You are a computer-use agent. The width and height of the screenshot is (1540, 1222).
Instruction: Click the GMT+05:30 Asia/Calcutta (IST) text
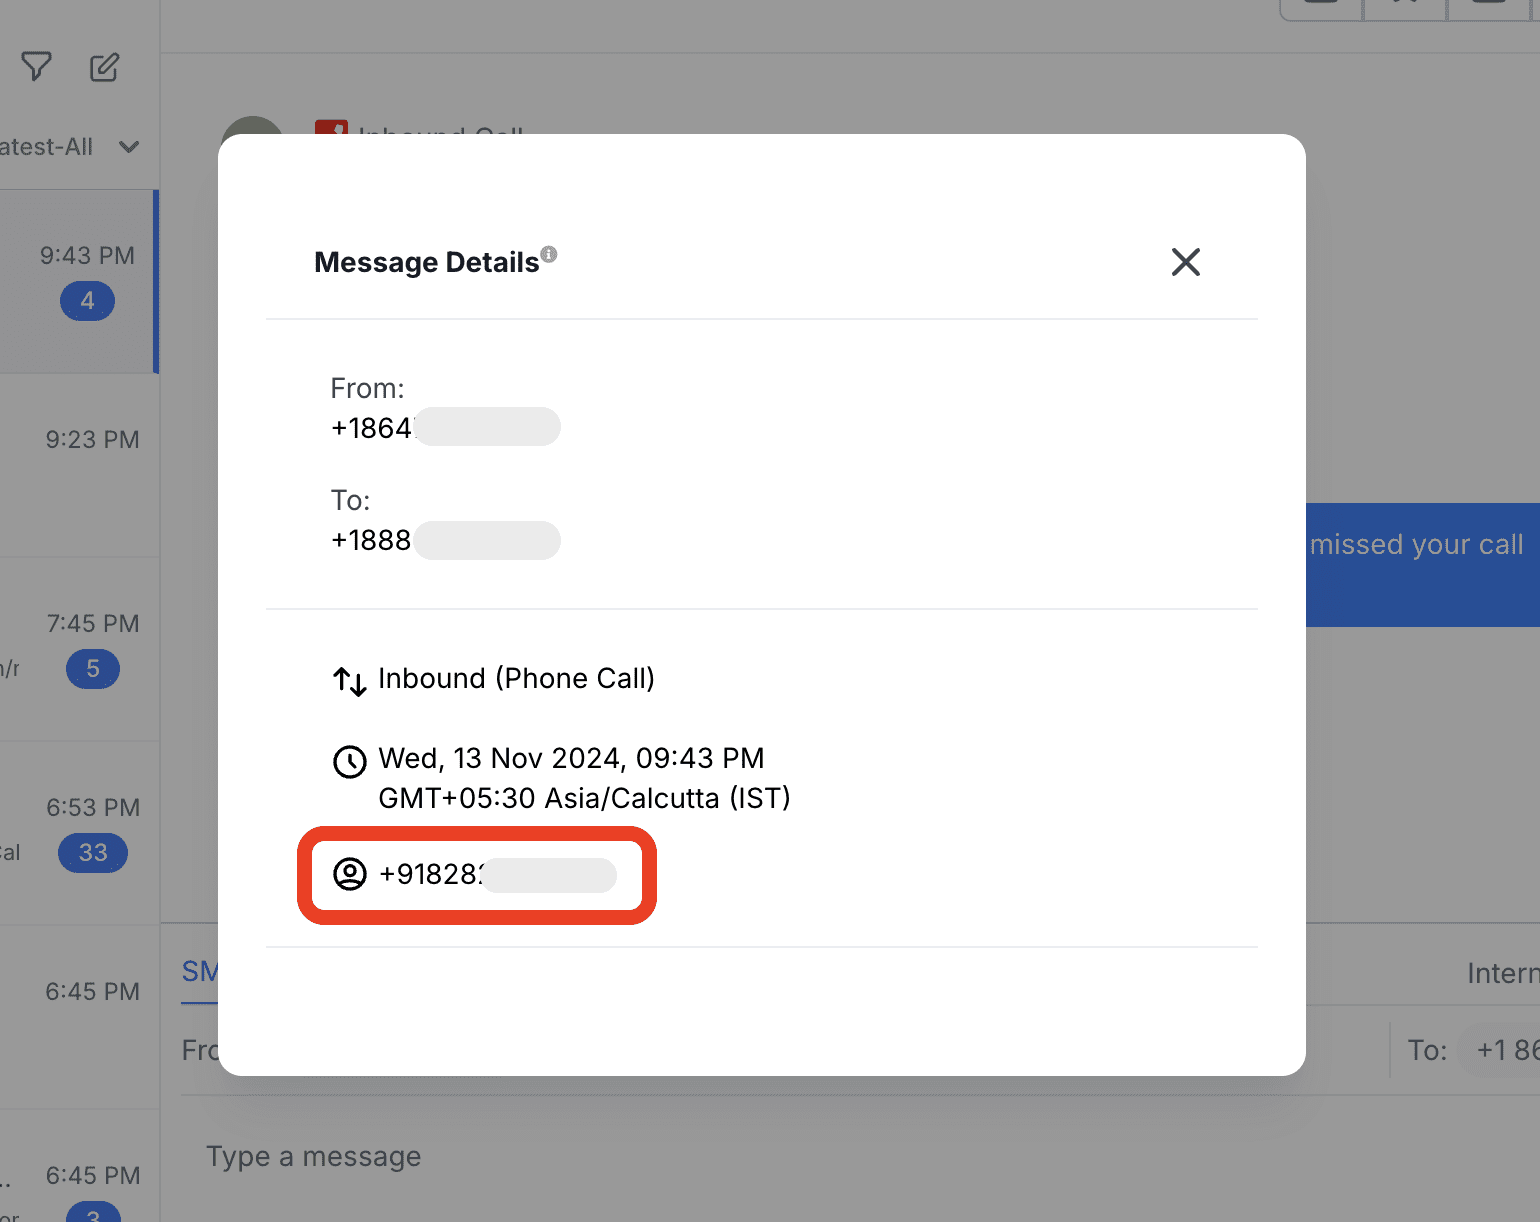coord(584,798)
